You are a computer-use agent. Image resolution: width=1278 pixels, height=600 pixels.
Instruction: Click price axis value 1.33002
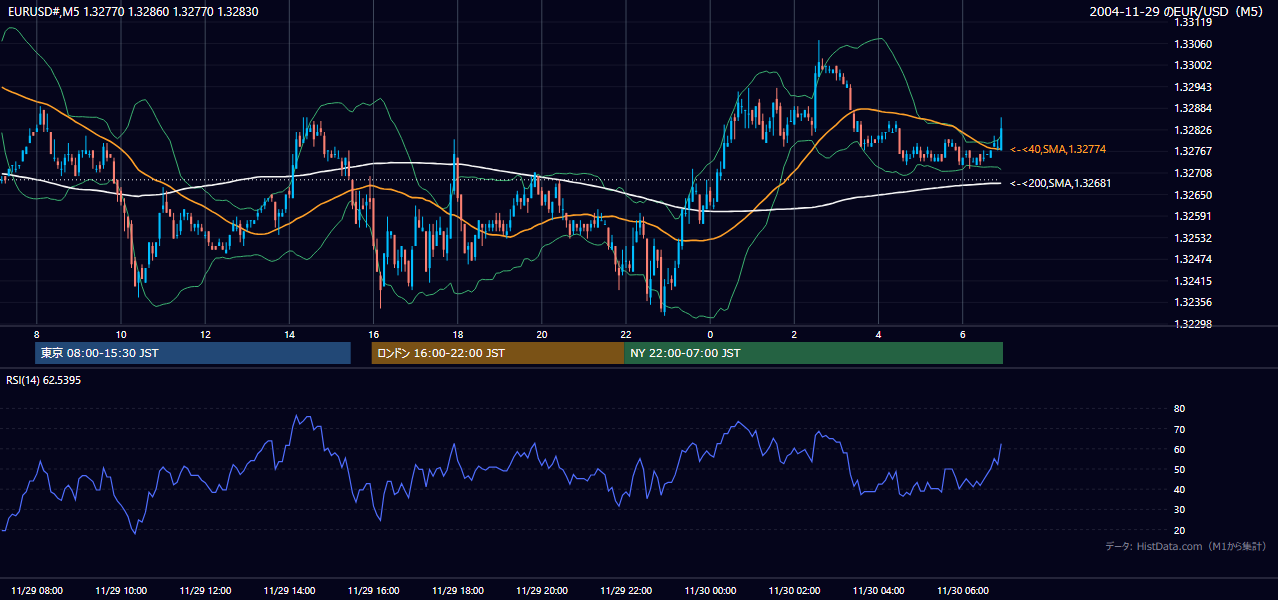click(x=1194, y=65)
